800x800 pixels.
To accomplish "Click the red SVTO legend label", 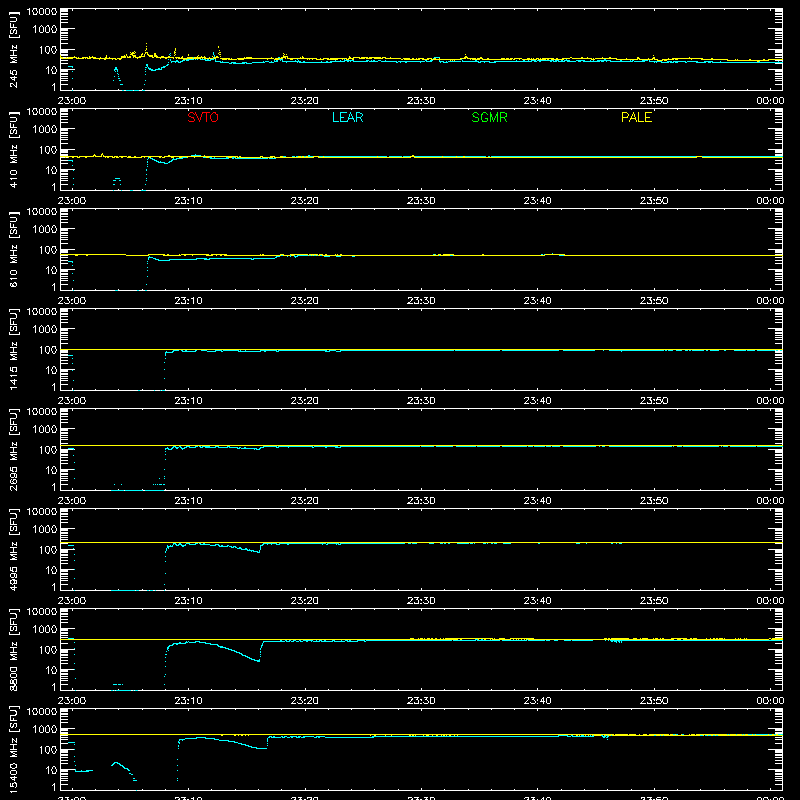I will click(x=203, y=117).
